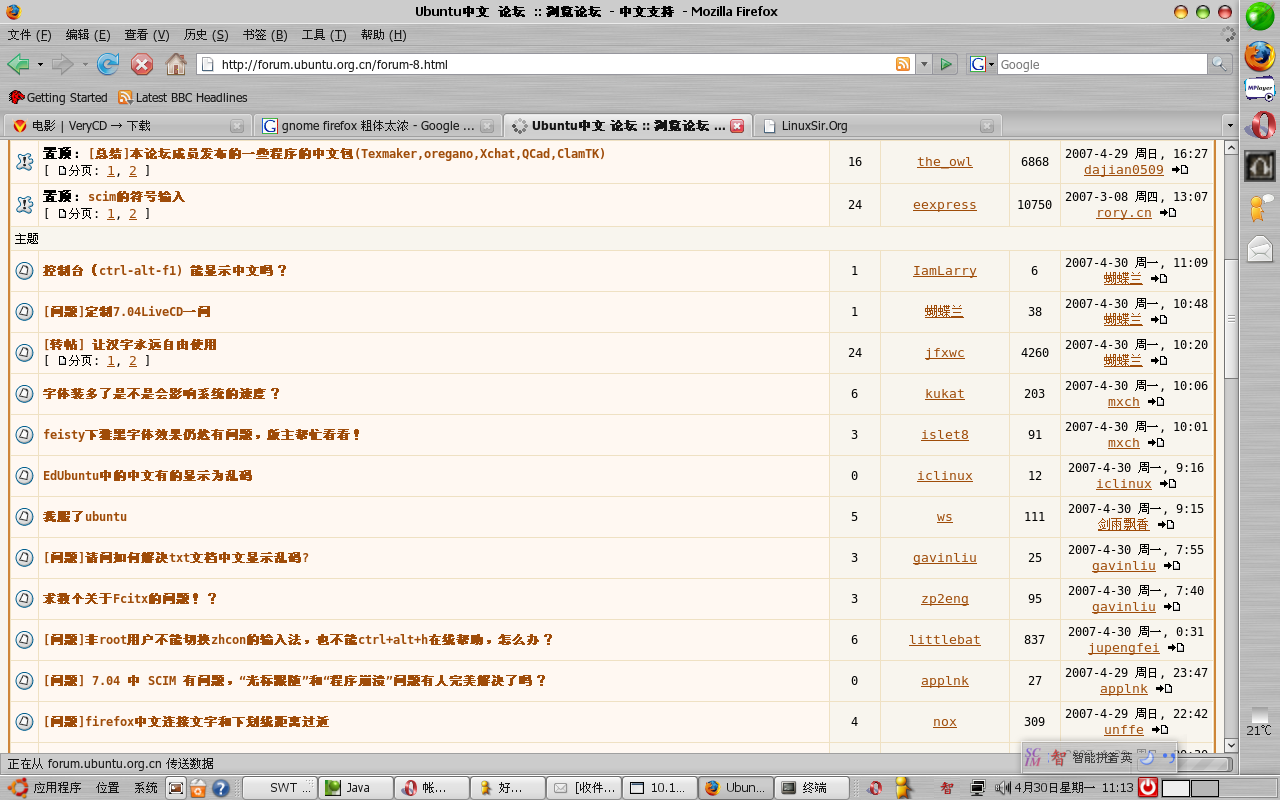Close the LinuxSir.Org tab
The width and height of the screenshot is (1280, 800).
pos(987,126)
